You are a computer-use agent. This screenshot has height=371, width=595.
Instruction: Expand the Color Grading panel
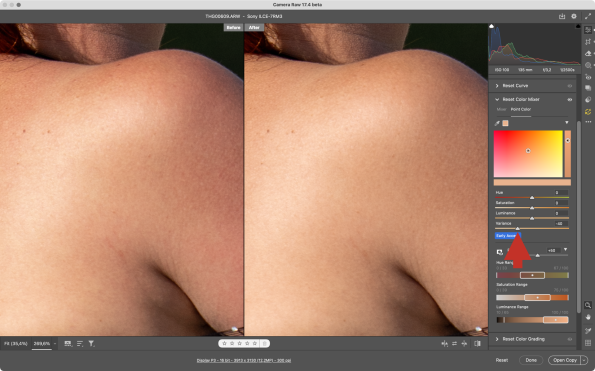pyautogui.click(x=497, y=339)
